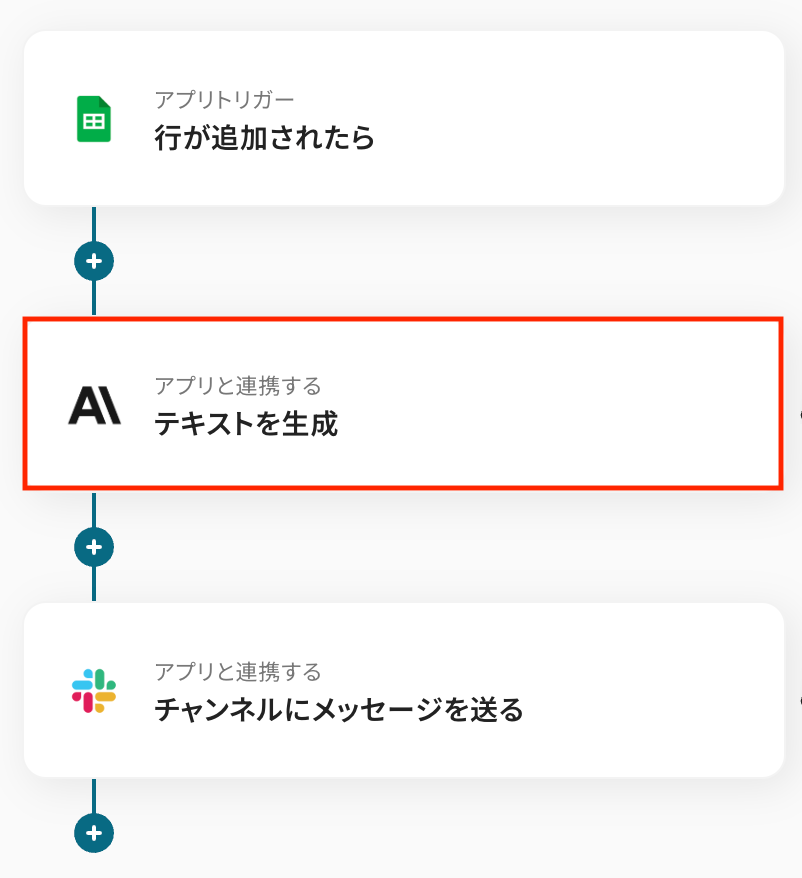Click connector line under テキストを生成 card
Viewport: 802px width, 878px height.
[94, 509]
